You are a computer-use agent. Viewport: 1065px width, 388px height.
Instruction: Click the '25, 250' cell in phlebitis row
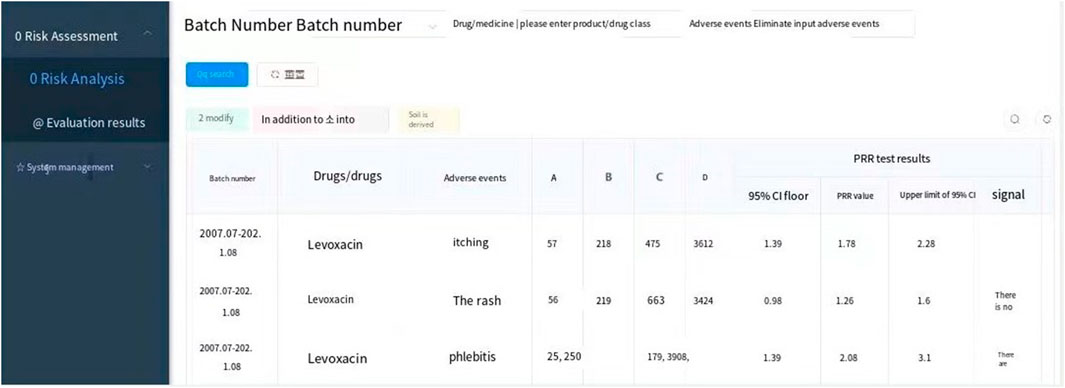(564, 356)
